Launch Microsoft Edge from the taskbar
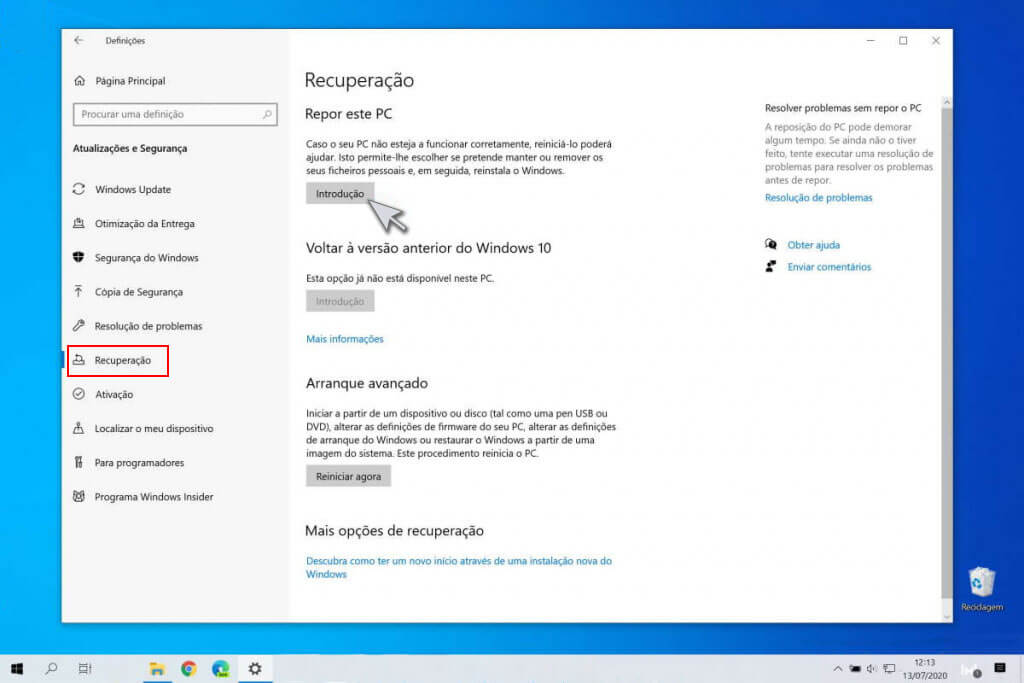Viewport: 1024px width, 683px height. click(x=221, y=669)
